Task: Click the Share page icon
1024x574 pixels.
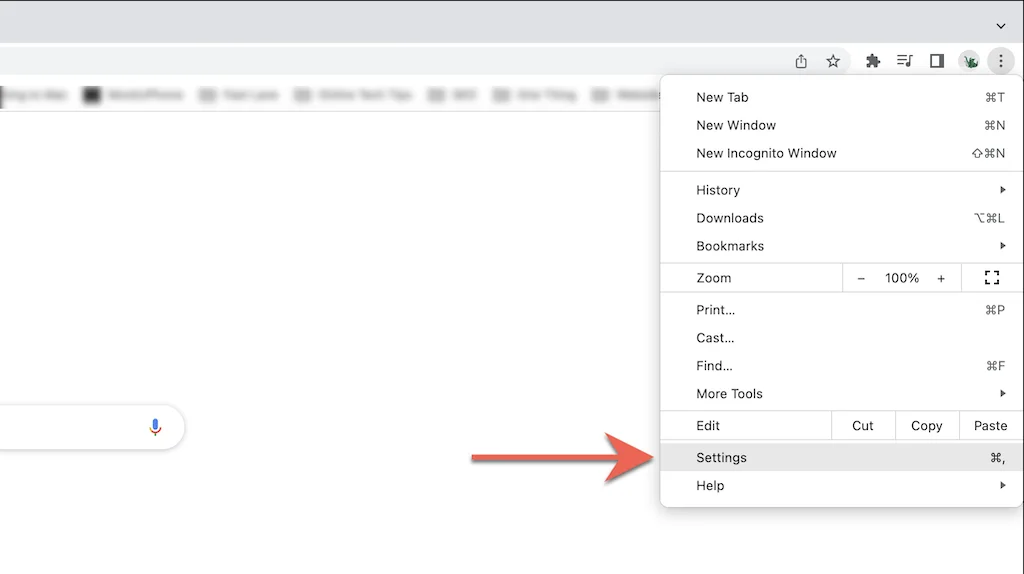Action: click(x=801, y=61)
